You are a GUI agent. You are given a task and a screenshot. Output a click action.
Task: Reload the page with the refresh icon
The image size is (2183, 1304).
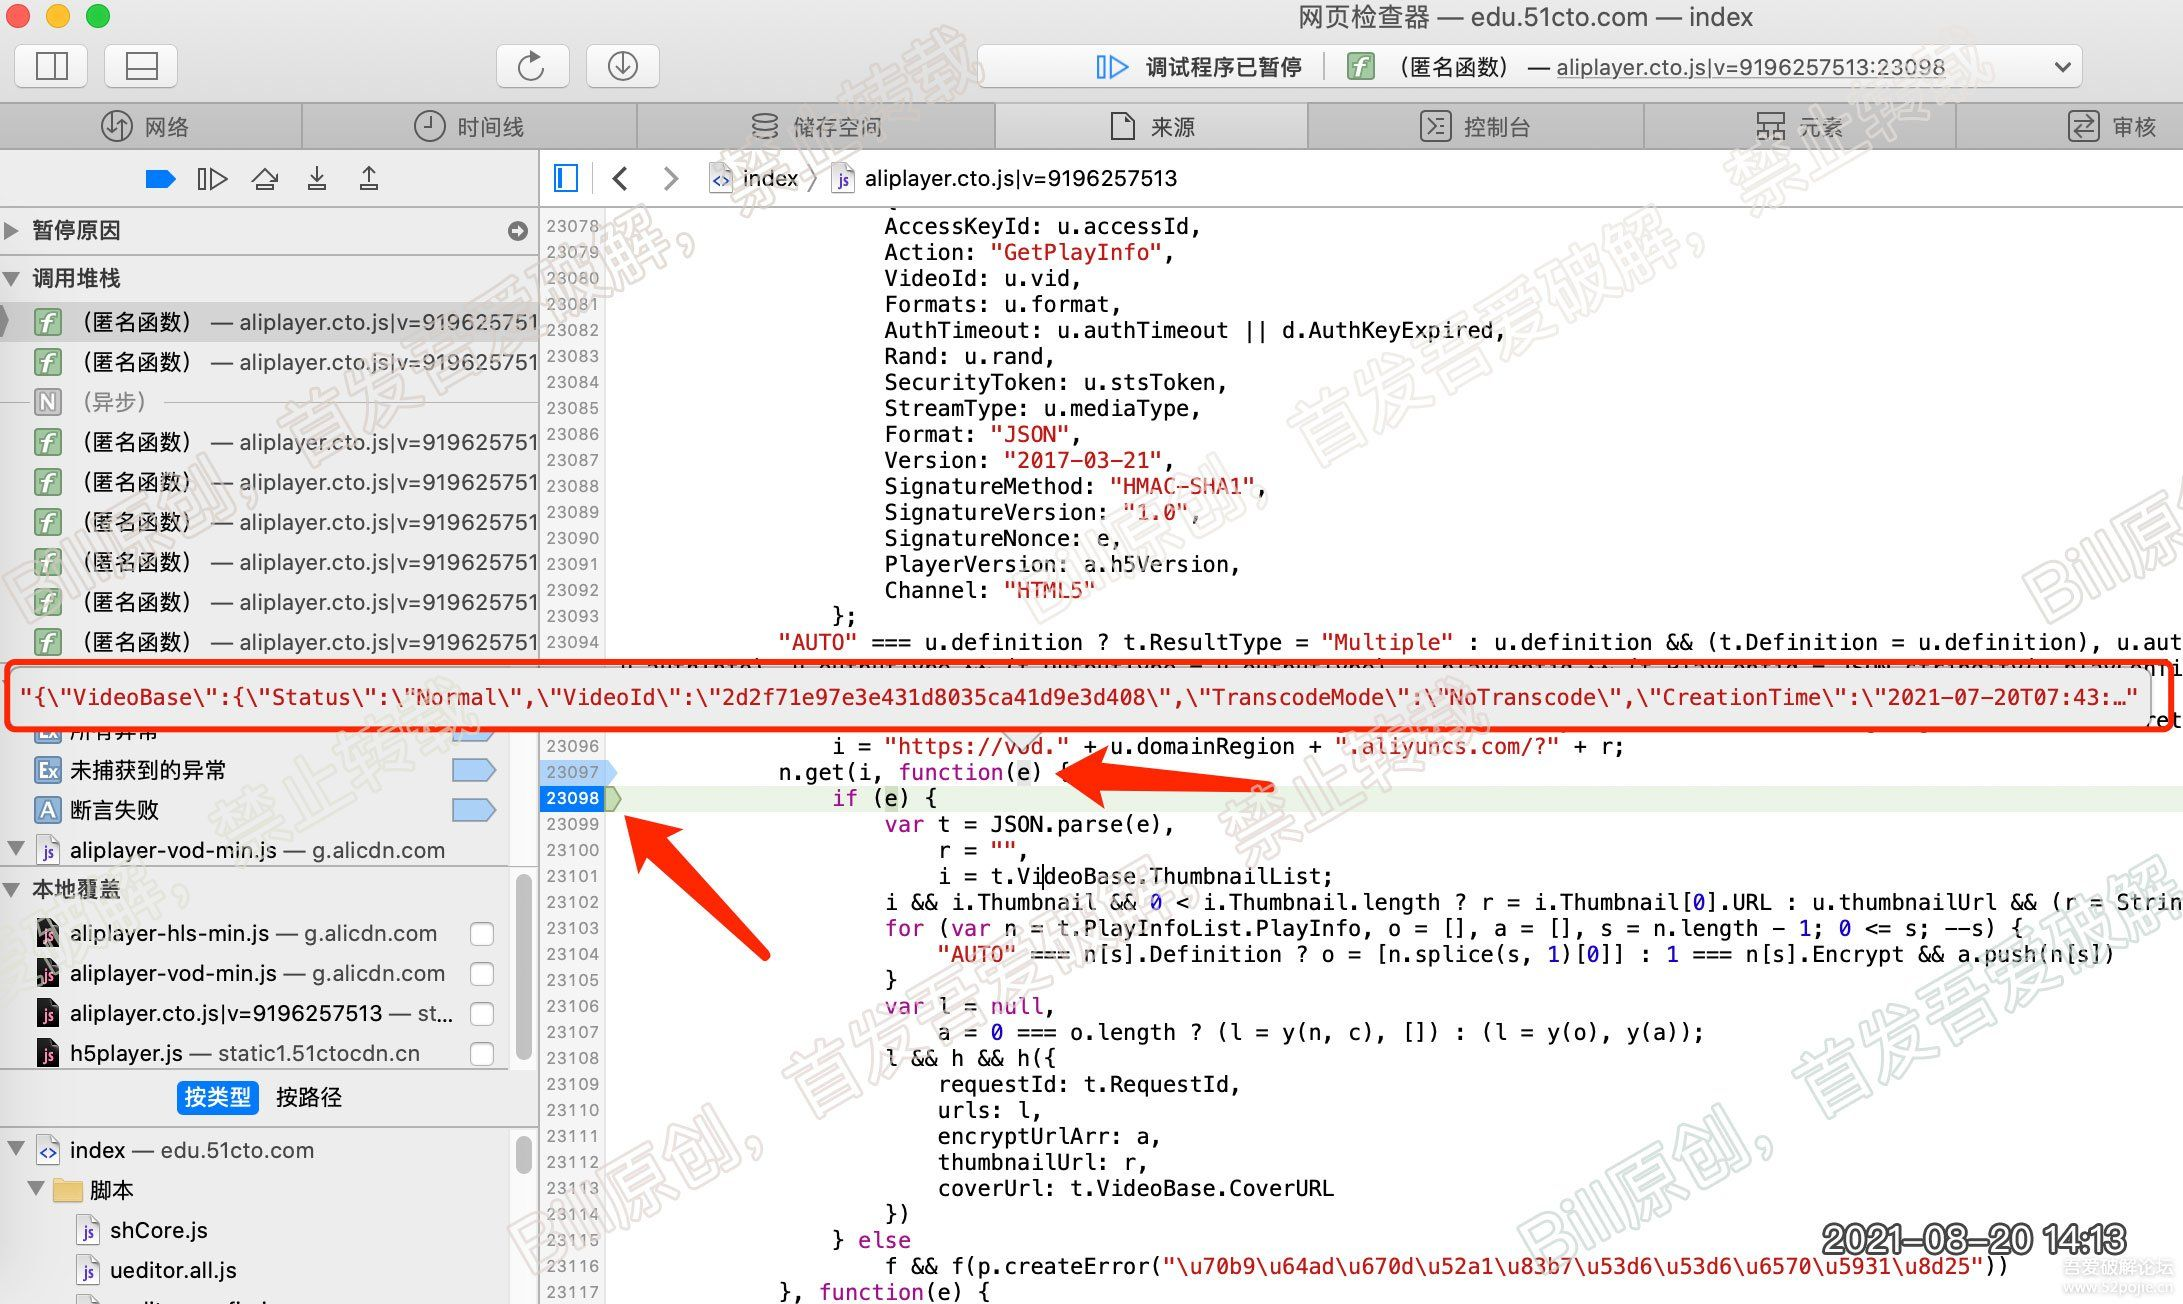[532, 66]
